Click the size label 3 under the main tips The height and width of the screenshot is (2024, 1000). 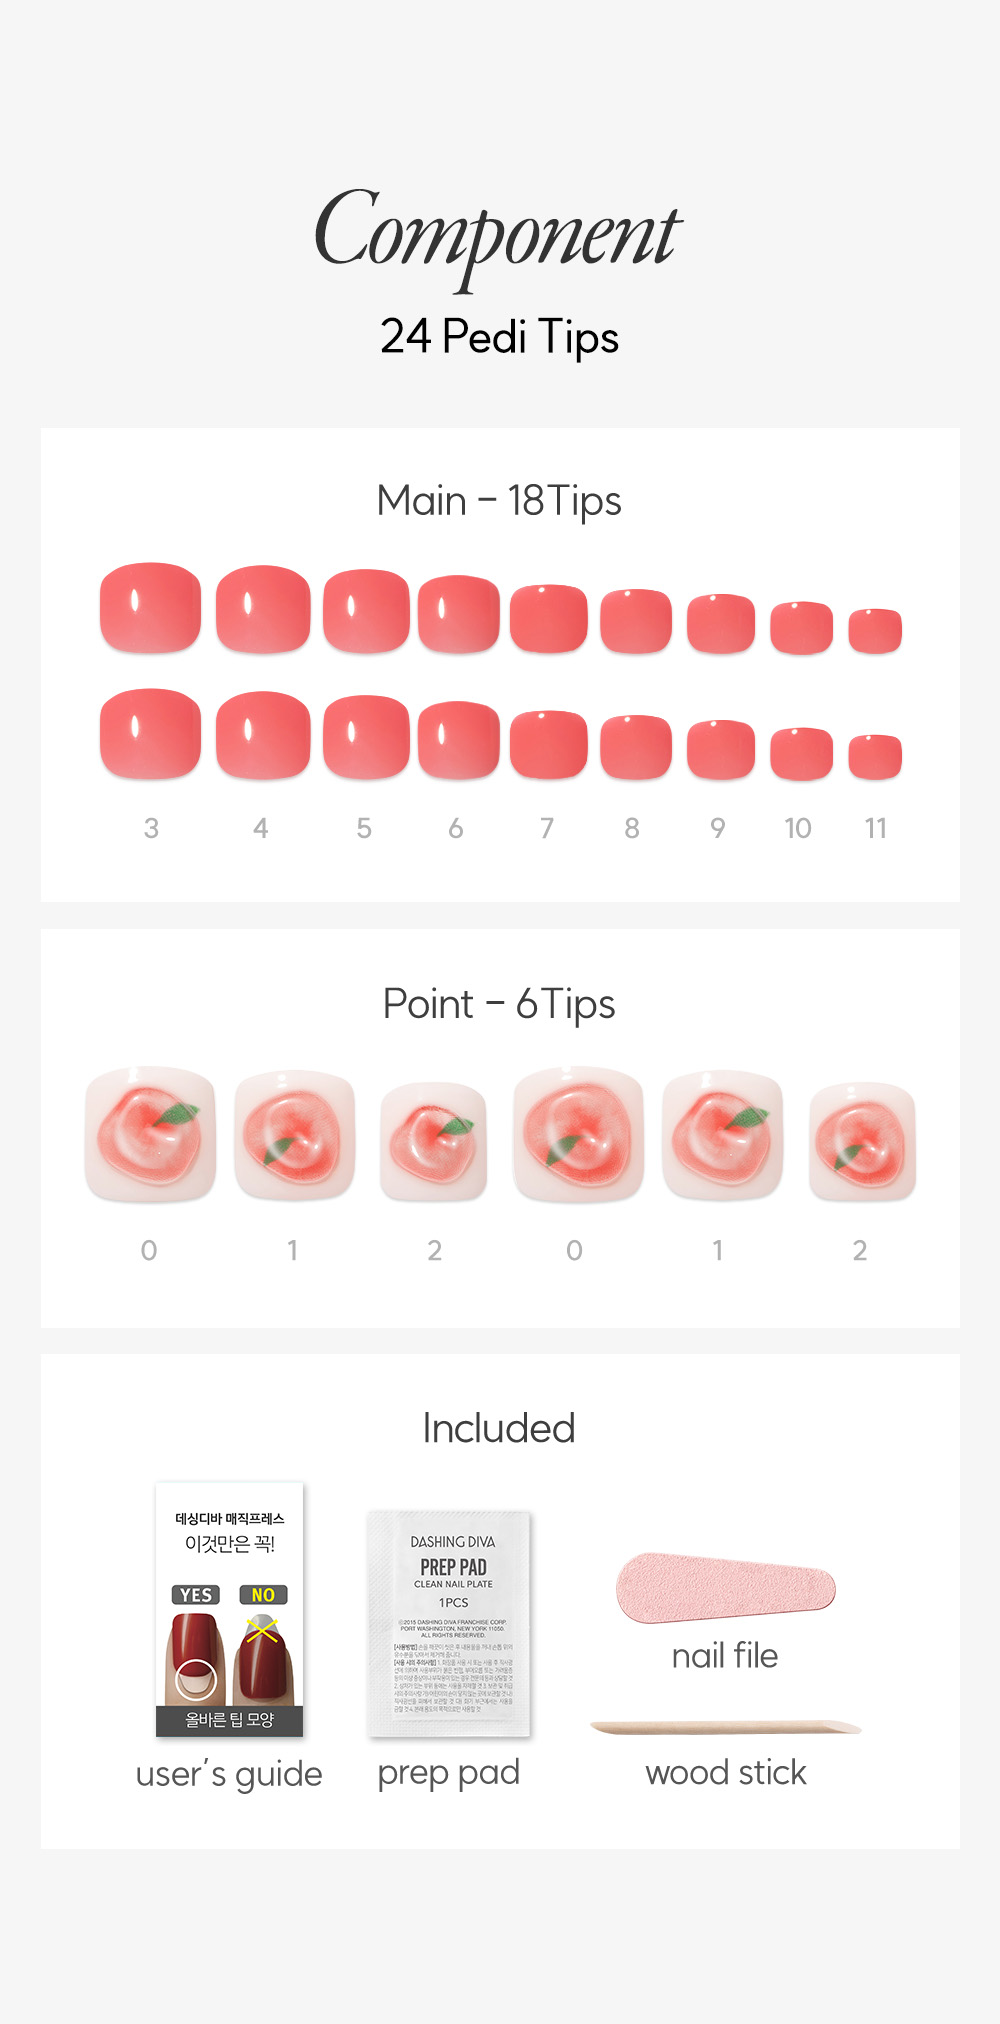pyautogui.click(x=151, y=828)
